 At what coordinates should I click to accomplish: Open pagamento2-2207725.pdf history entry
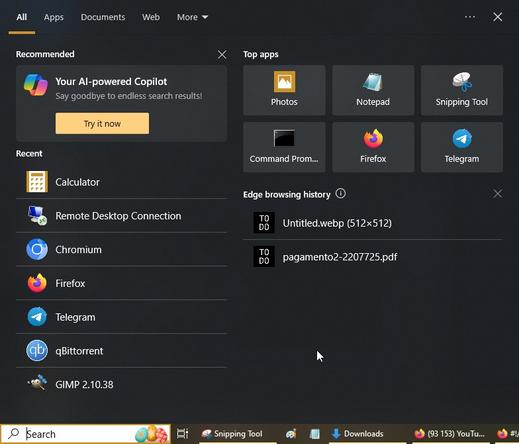click(373, 257)
